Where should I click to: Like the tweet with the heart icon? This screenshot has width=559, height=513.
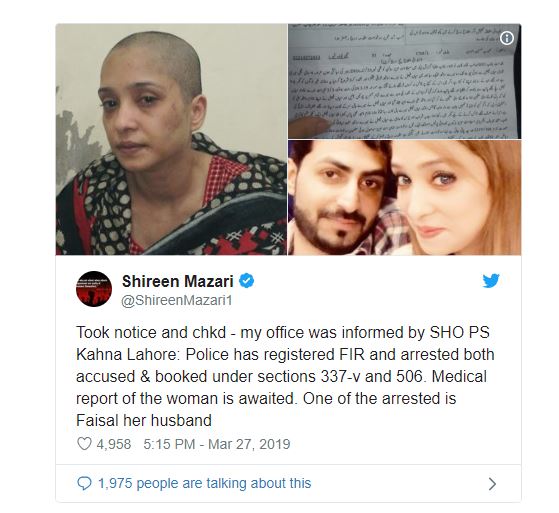[x=84, y=444]
